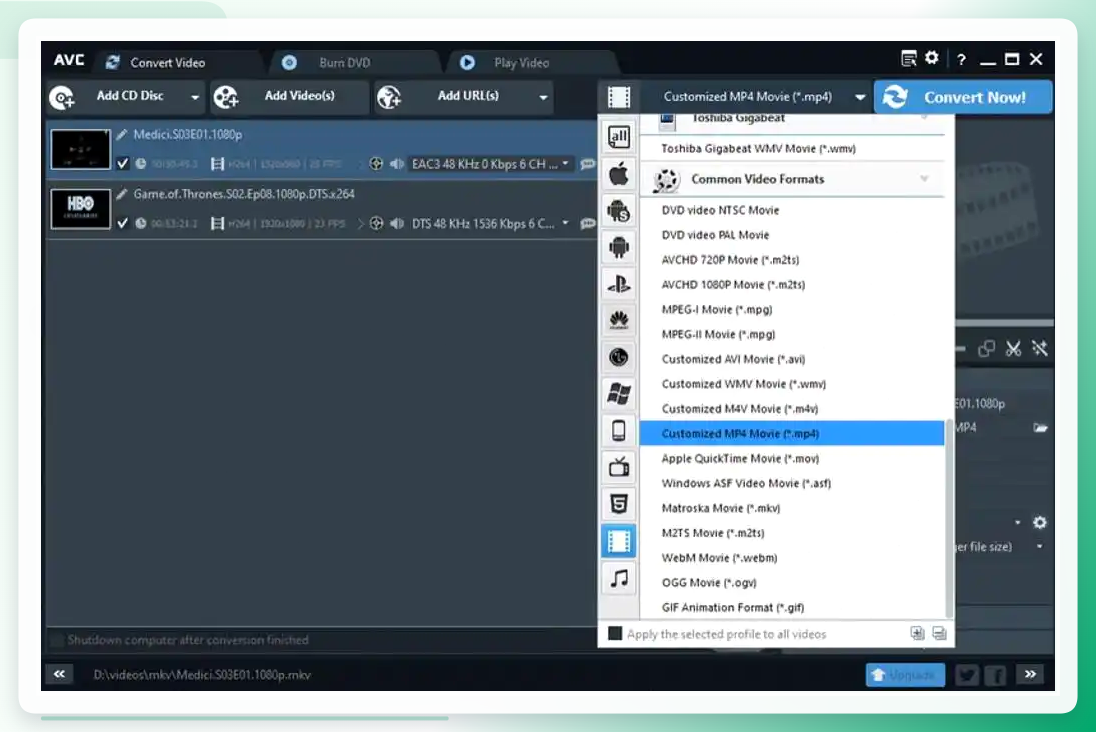Select the Huawei devices category icon
This screenshot has width=1096, height=732.
(x=619, y=320)
